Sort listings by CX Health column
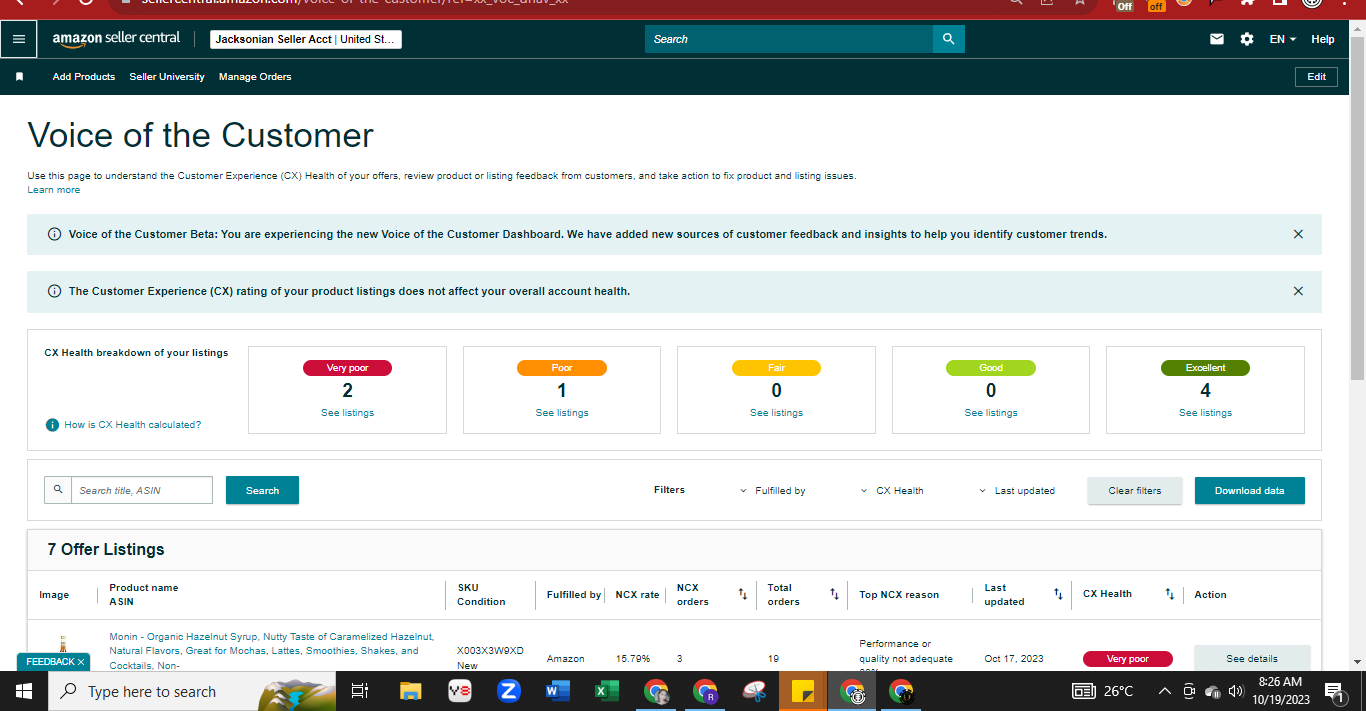1366x711 pixels. point(1169,594)
